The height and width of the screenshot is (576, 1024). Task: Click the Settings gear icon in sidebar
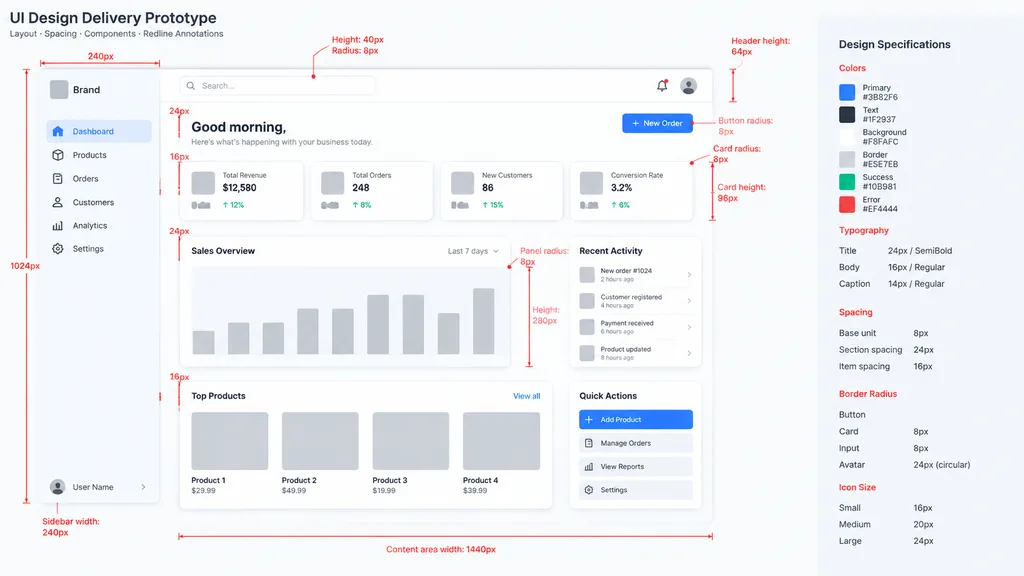click(57, 249)
